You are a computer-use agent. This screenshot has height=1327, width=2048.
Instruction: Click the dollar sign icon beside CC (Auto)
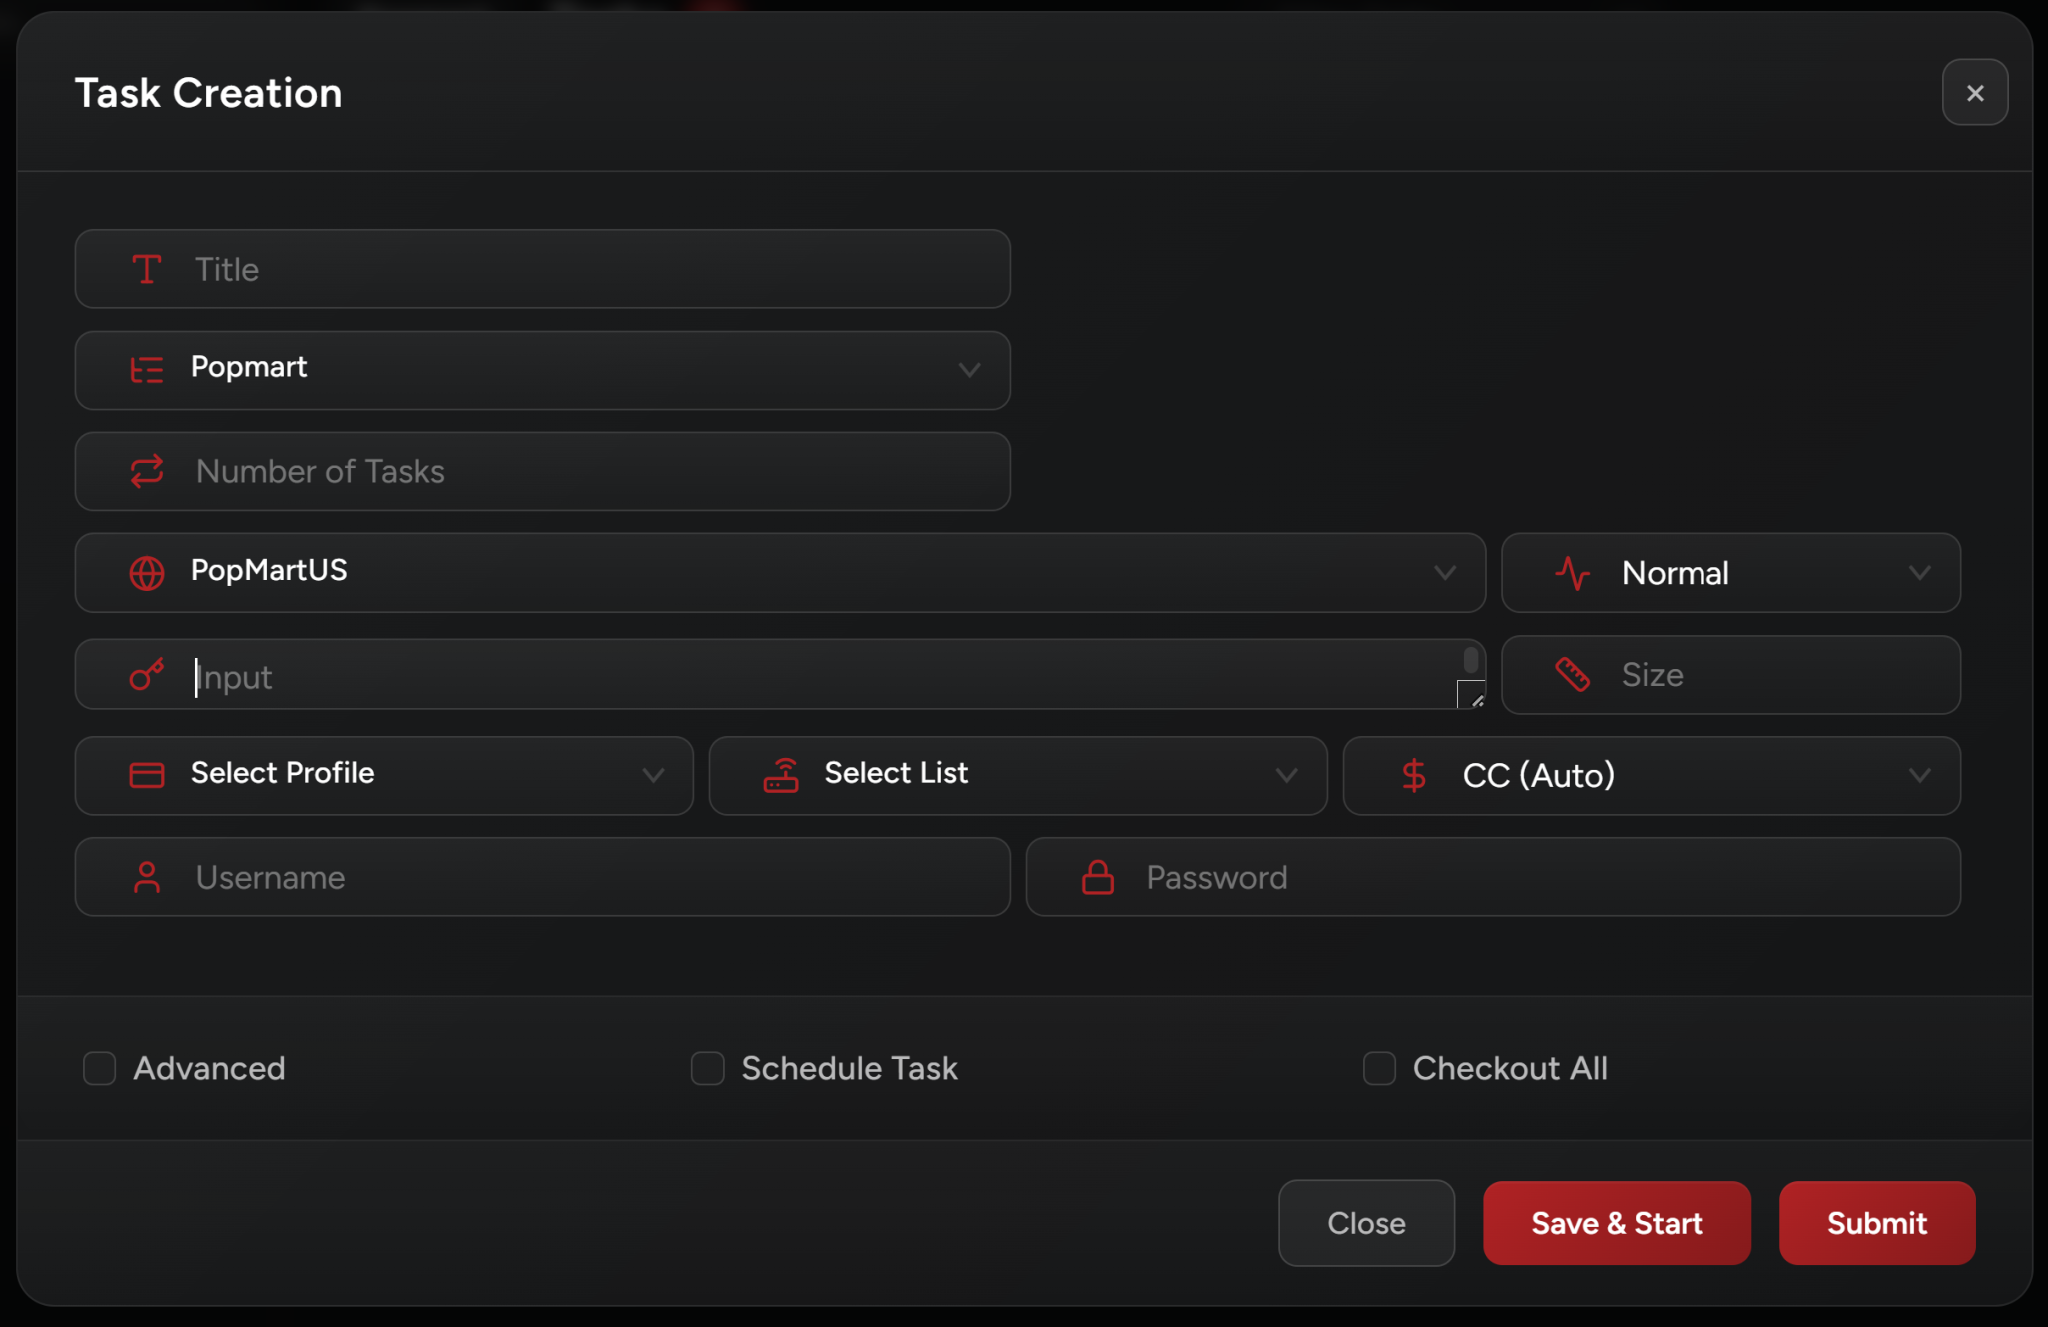point(1414,775)
